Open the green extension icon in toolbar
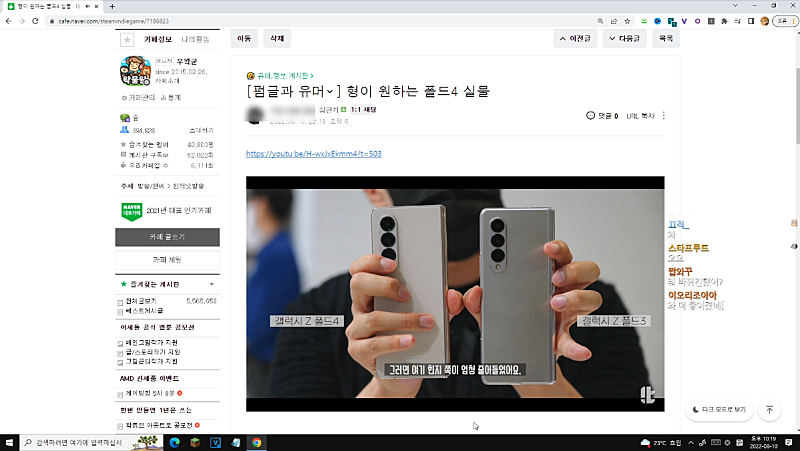800x451 pixels. click(x=644, y=21)
